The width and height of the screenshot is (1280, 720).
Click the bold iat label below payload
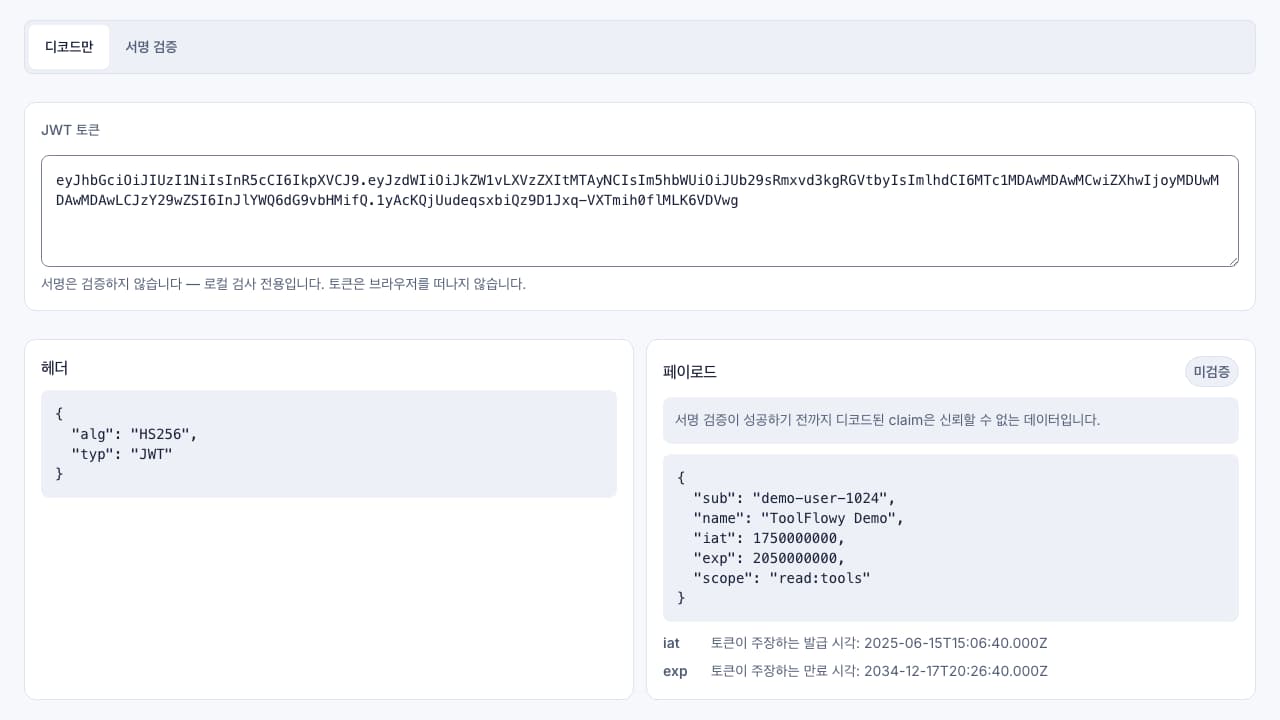click(671, 643)
